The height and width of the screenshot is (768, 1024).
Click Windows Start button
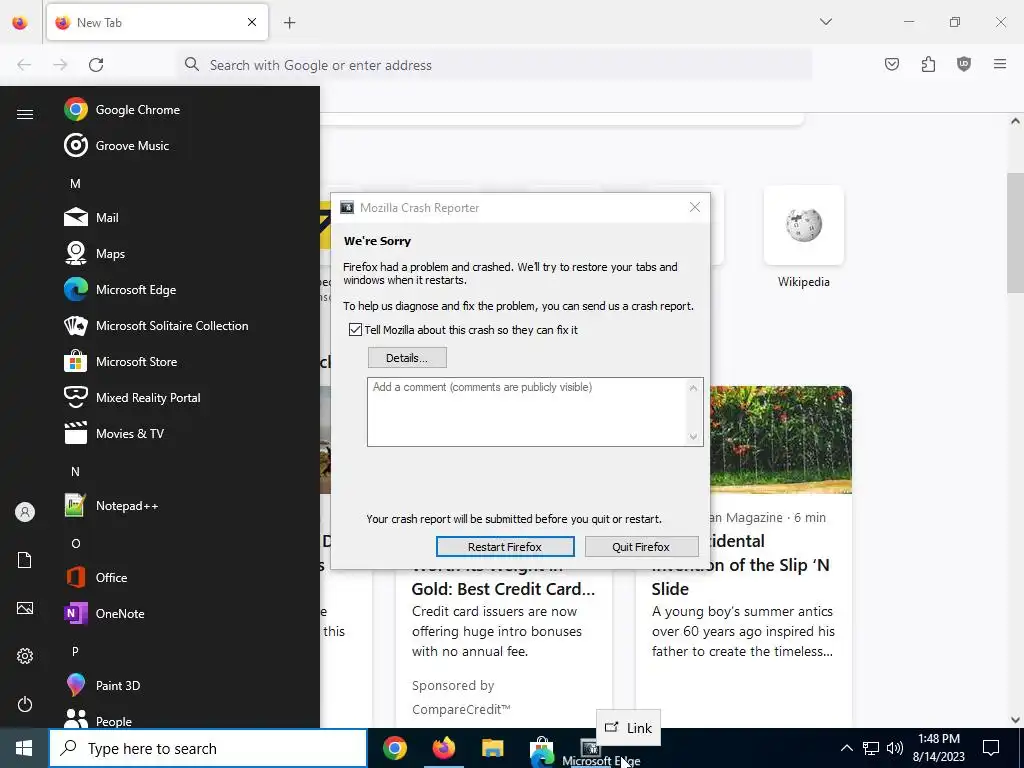pyautogui.click(x=24, y=748)
